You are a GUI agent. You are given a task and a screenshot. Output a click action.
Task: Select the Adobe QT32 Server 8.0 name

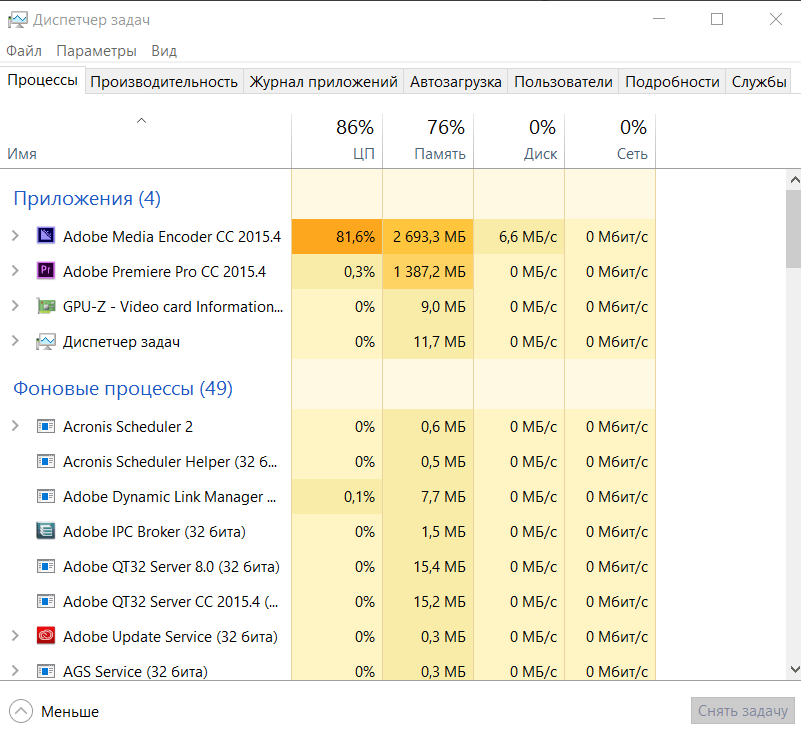point(171,567)
